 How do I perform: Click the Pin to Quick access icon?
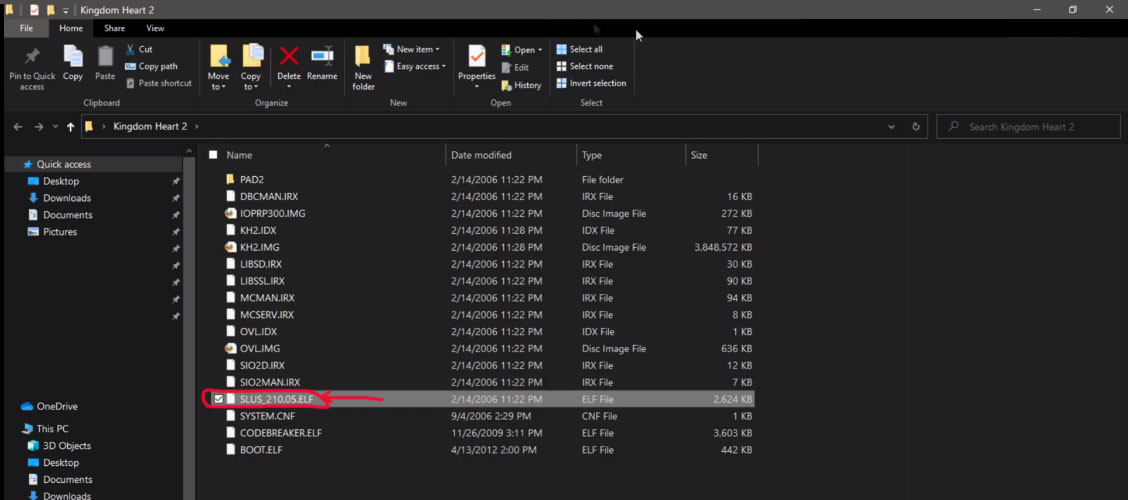coord(32,58)
